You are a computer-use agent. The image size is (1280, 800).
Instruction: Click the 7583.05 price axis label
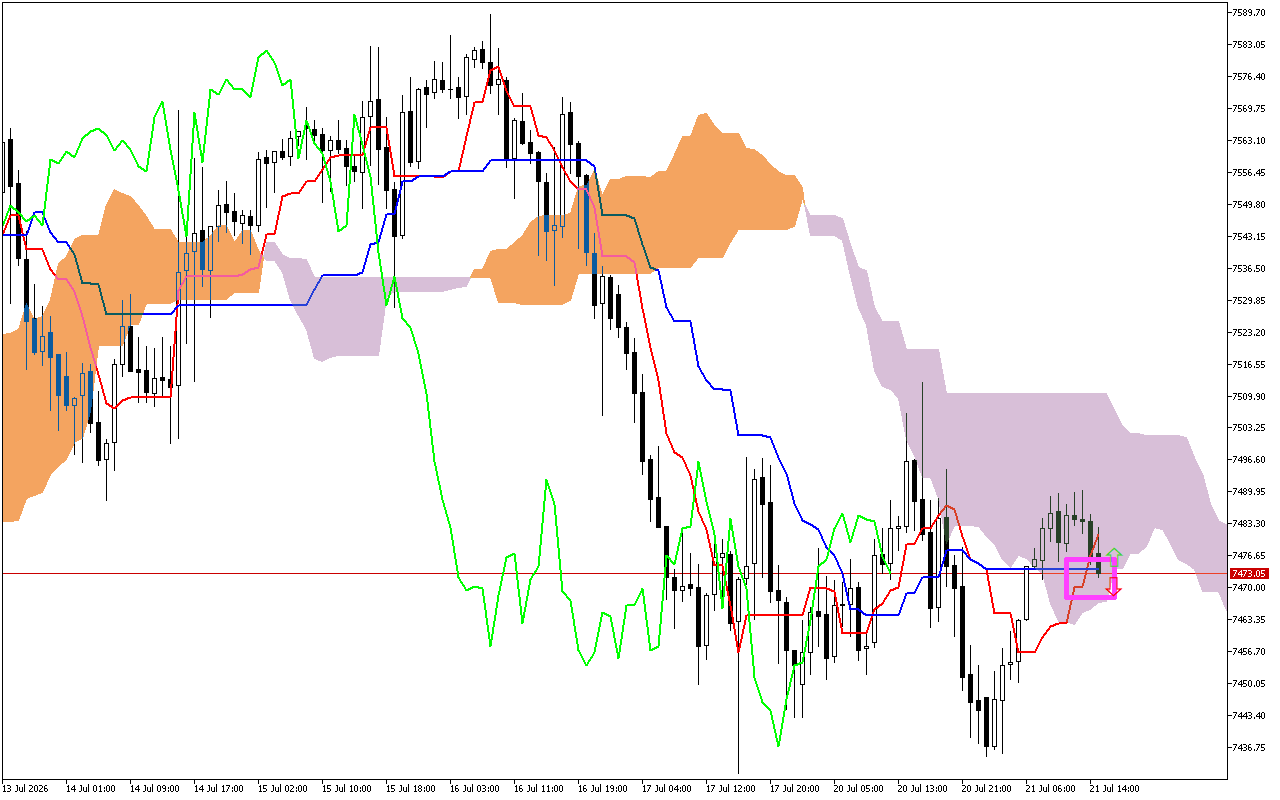[1250, 45]
